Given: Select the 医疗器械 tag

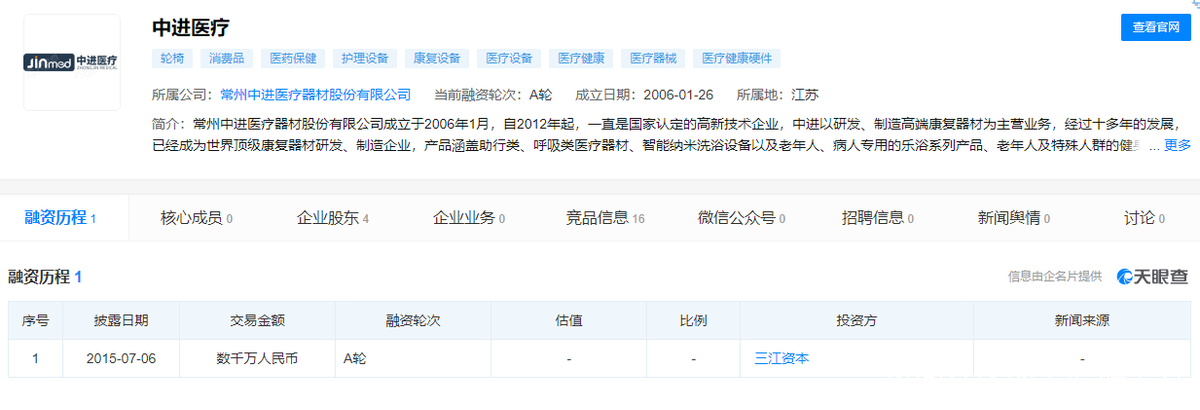Looking at the screenshot, I should [x=653, y=59].
